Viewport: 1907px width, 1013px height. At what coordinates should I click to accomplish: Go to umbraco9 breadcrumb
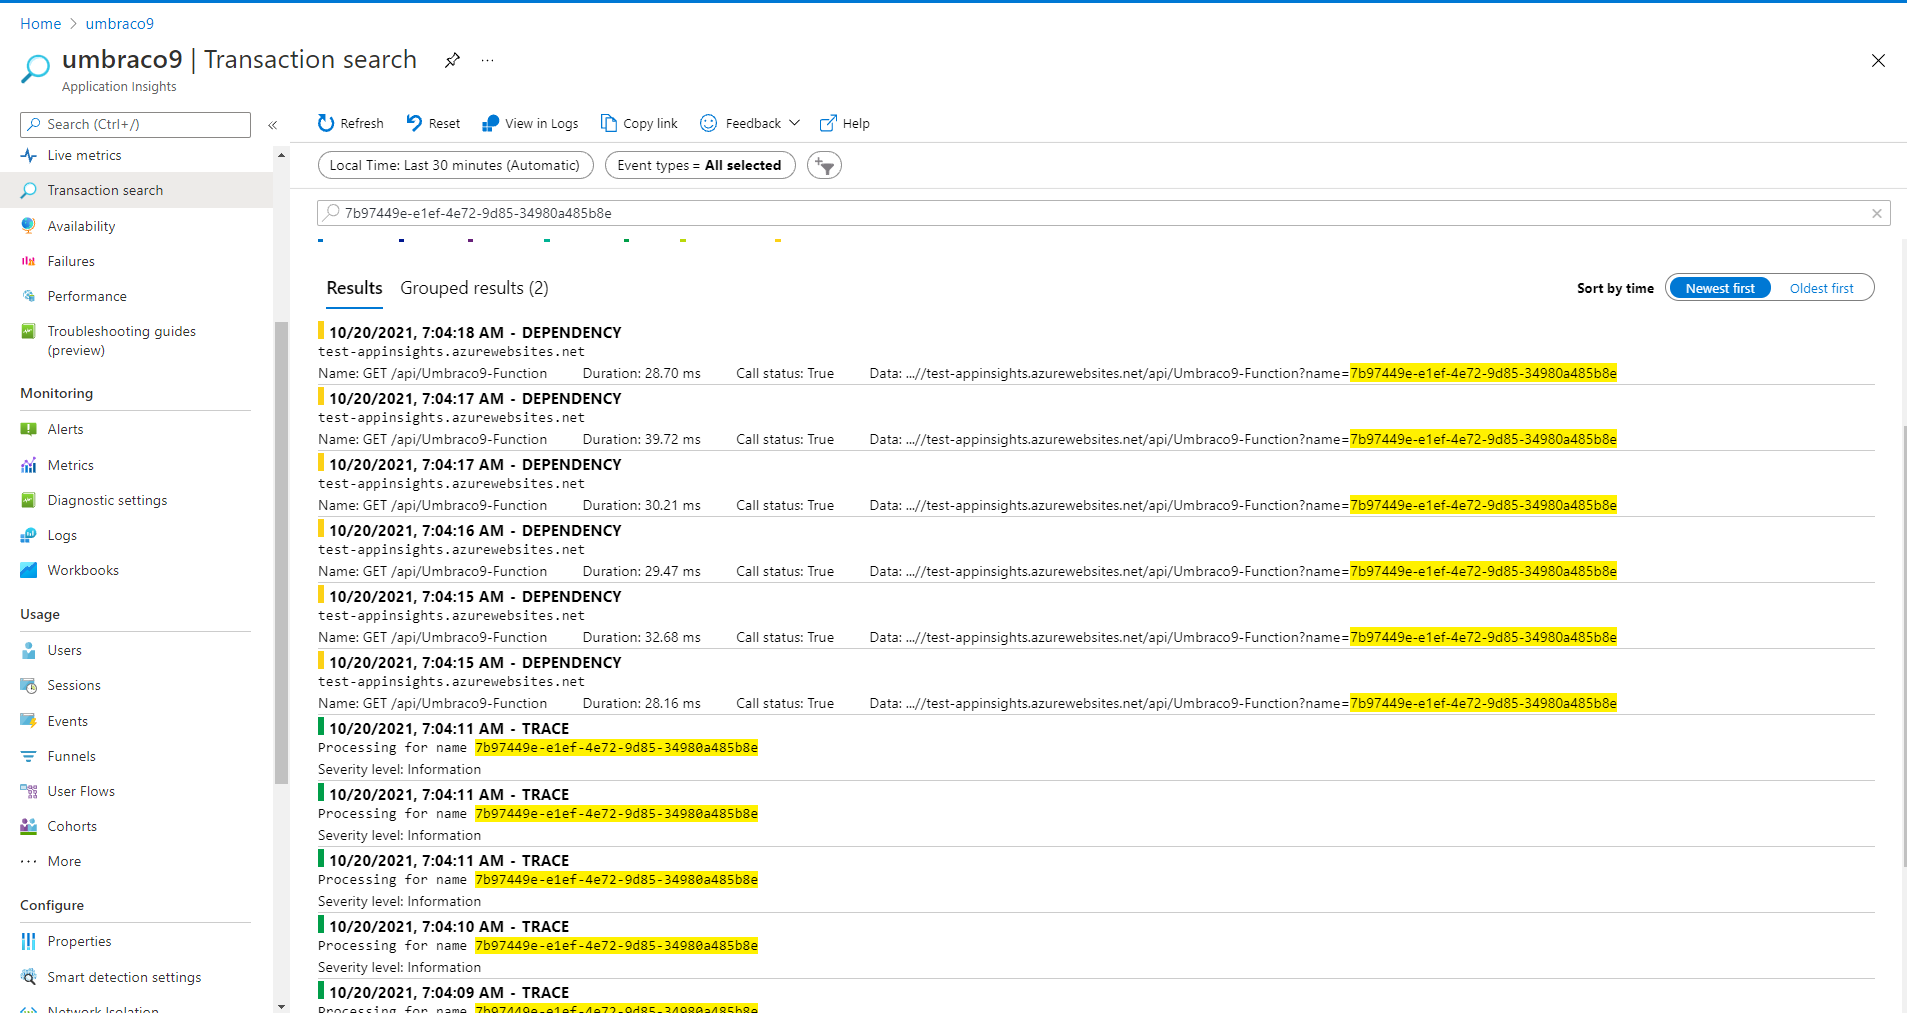pos(120,23)
